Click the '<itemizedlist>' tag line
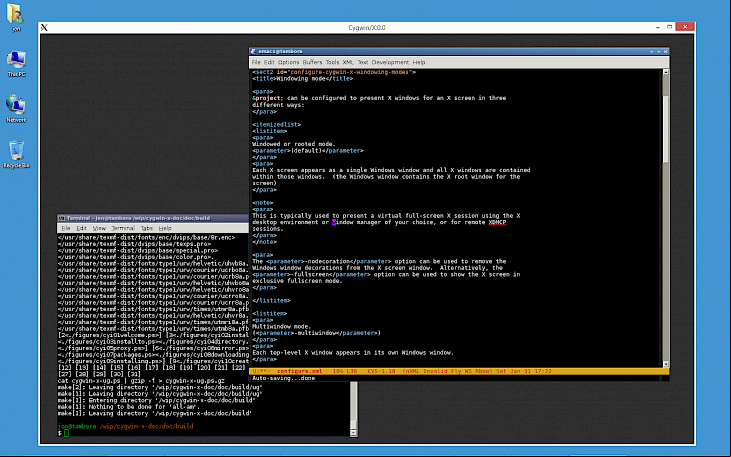This screenshot has height=457, width=731. coord(276,125)
